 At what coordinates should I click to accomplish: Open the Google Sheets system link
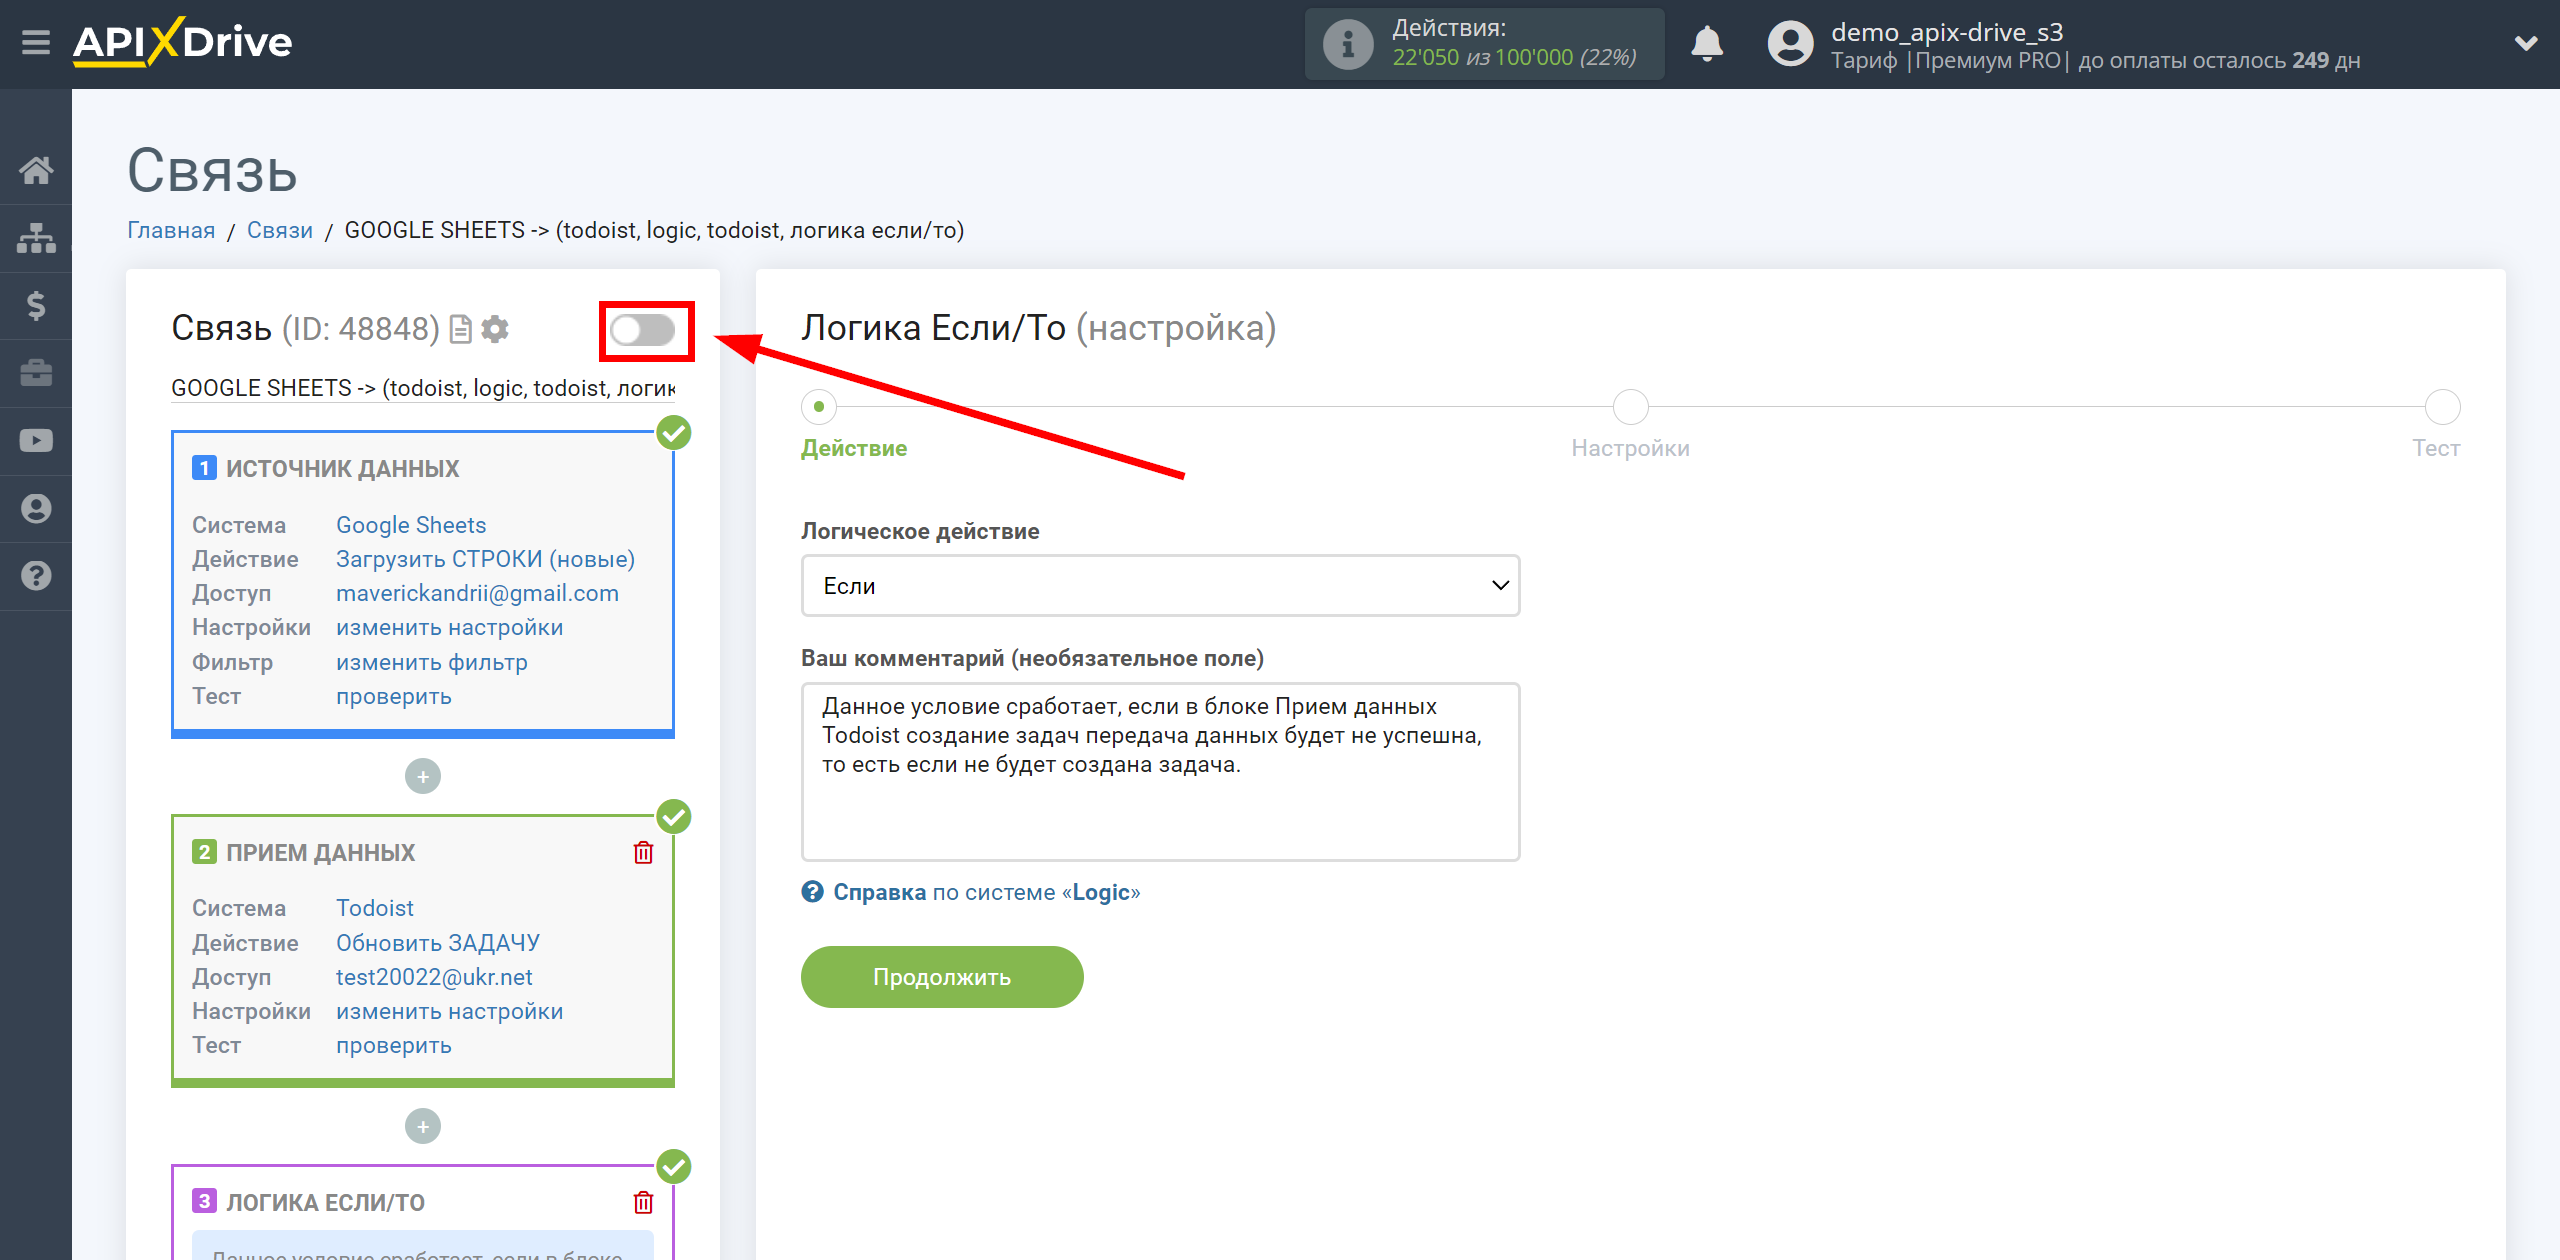[411, 525]
